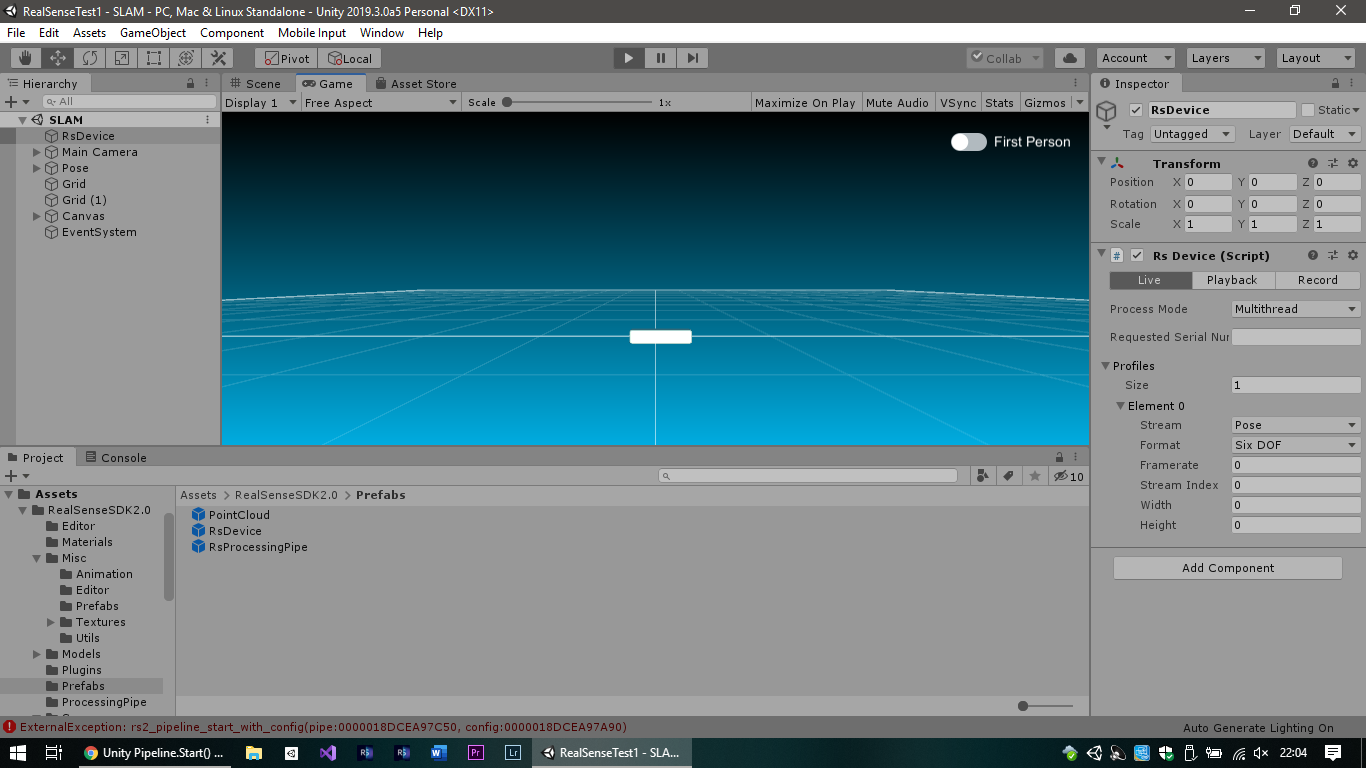Uncheck the RsDevice active checkbox in Inspector
This screenshot has width=1366, height=768.
click(1134, 109)
